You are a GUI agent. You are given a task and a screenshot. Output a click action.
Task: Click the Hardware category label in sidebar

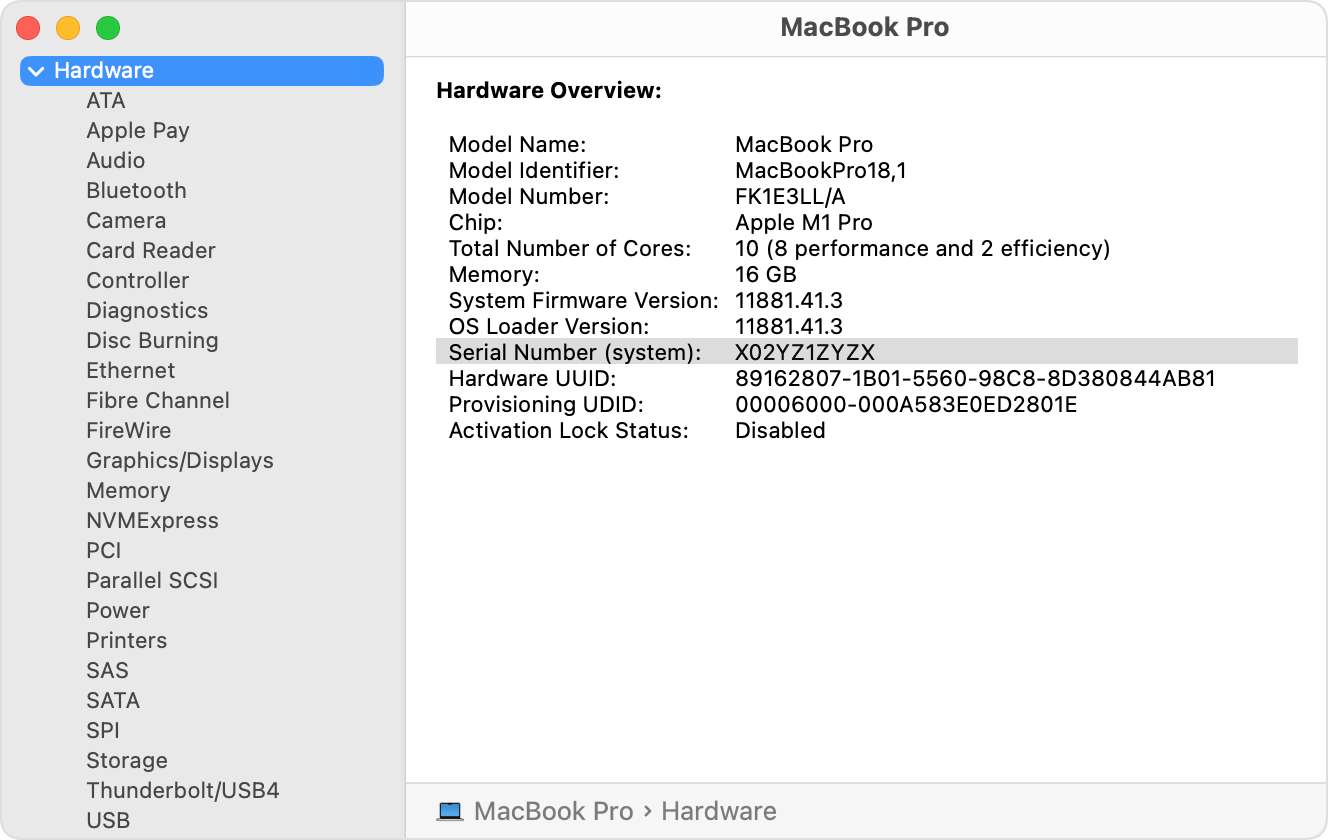click(104, 71)
